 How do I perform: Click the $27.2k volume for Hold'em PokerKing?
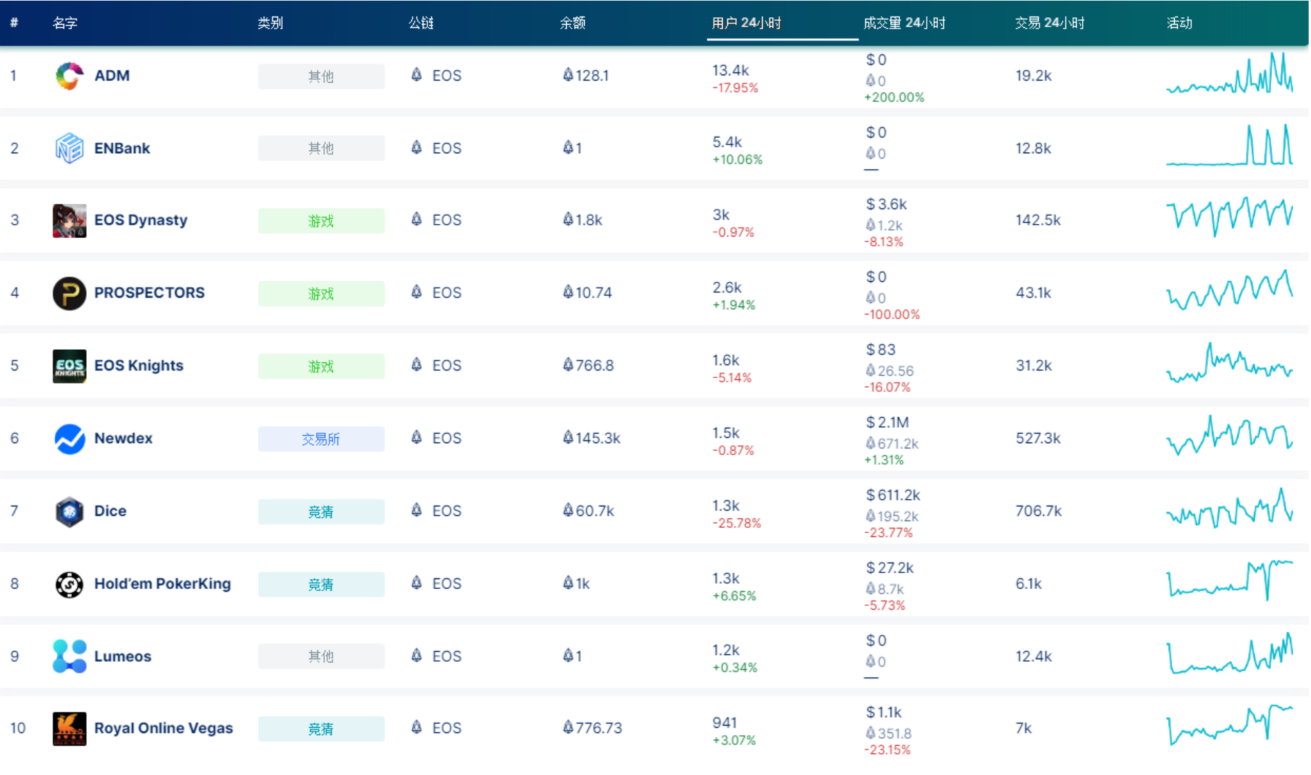(x=890, y=568)
